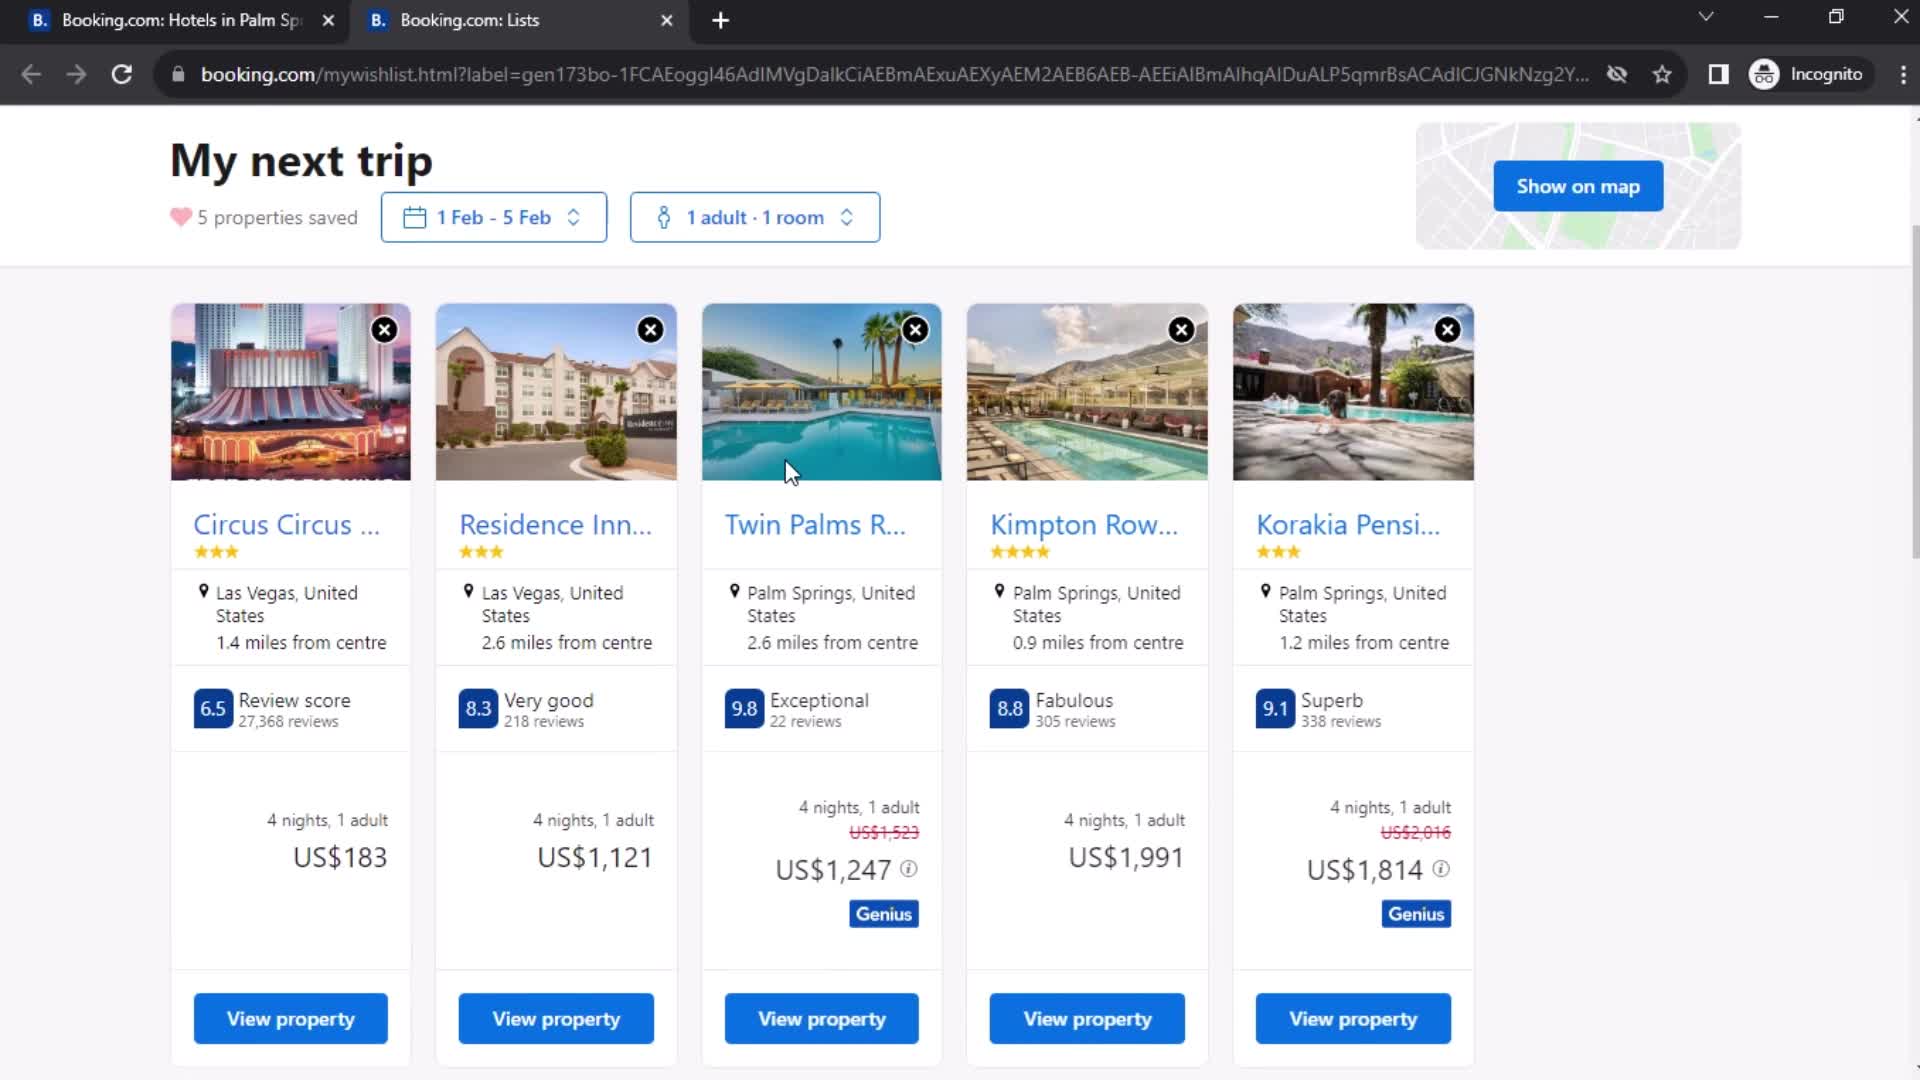View property for Twin Palms

pos(821,1018)
